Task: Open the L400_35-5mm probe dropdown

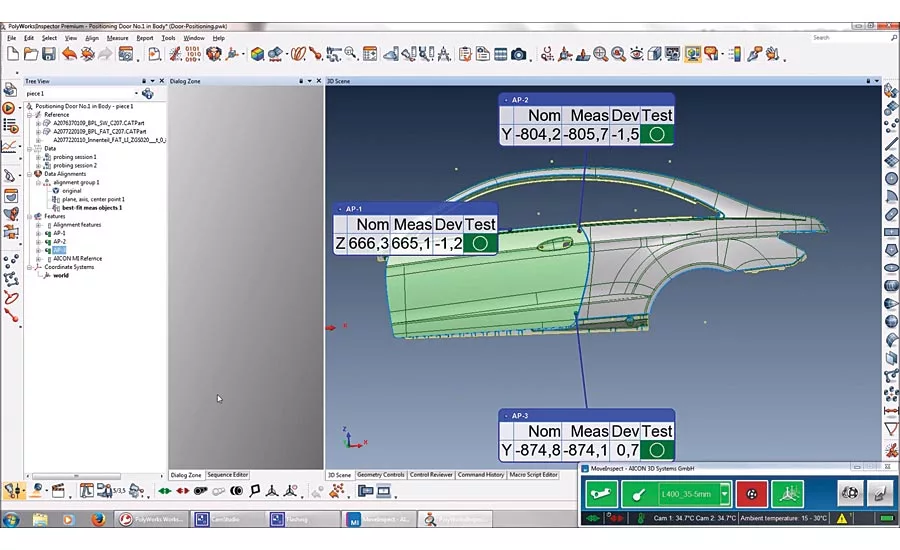Action: point(725,494)
